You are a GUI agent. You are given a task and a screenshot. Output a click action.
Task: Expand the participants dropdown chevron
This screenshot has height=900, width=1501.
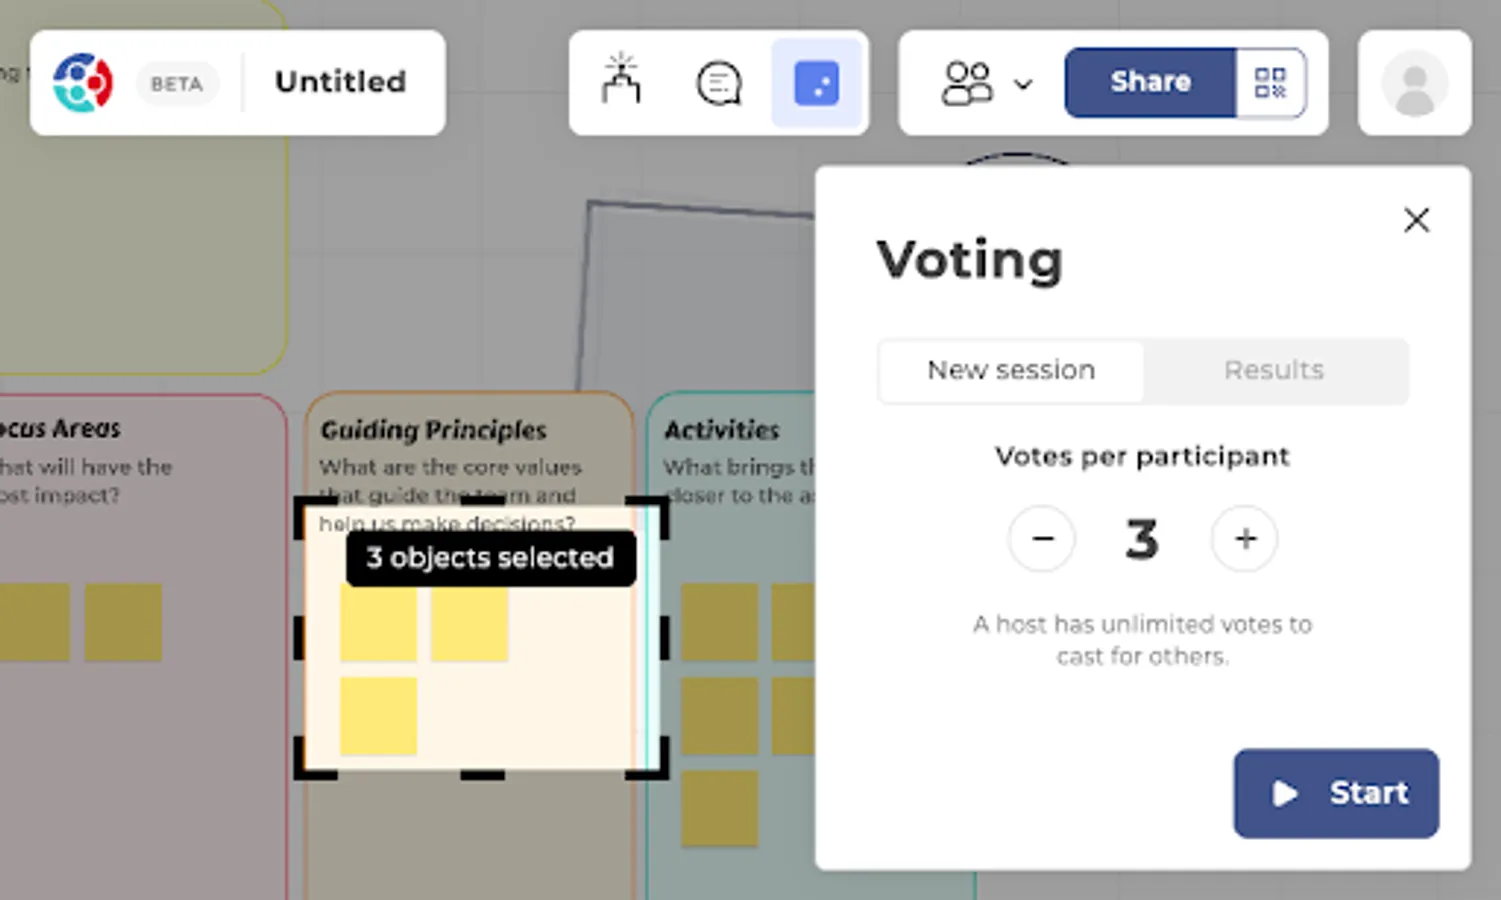[x=1023, y=84]
